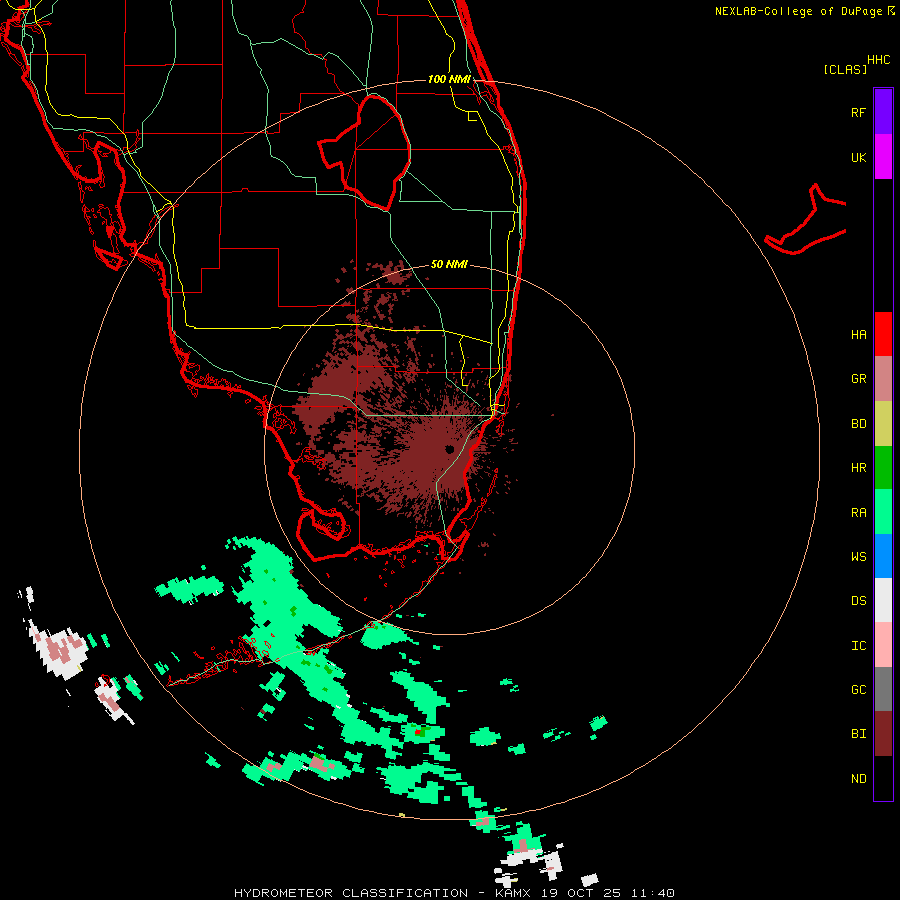This screenshot has width=900, height=900.
Task: Click the IC legend label
Action: [858, 646]
